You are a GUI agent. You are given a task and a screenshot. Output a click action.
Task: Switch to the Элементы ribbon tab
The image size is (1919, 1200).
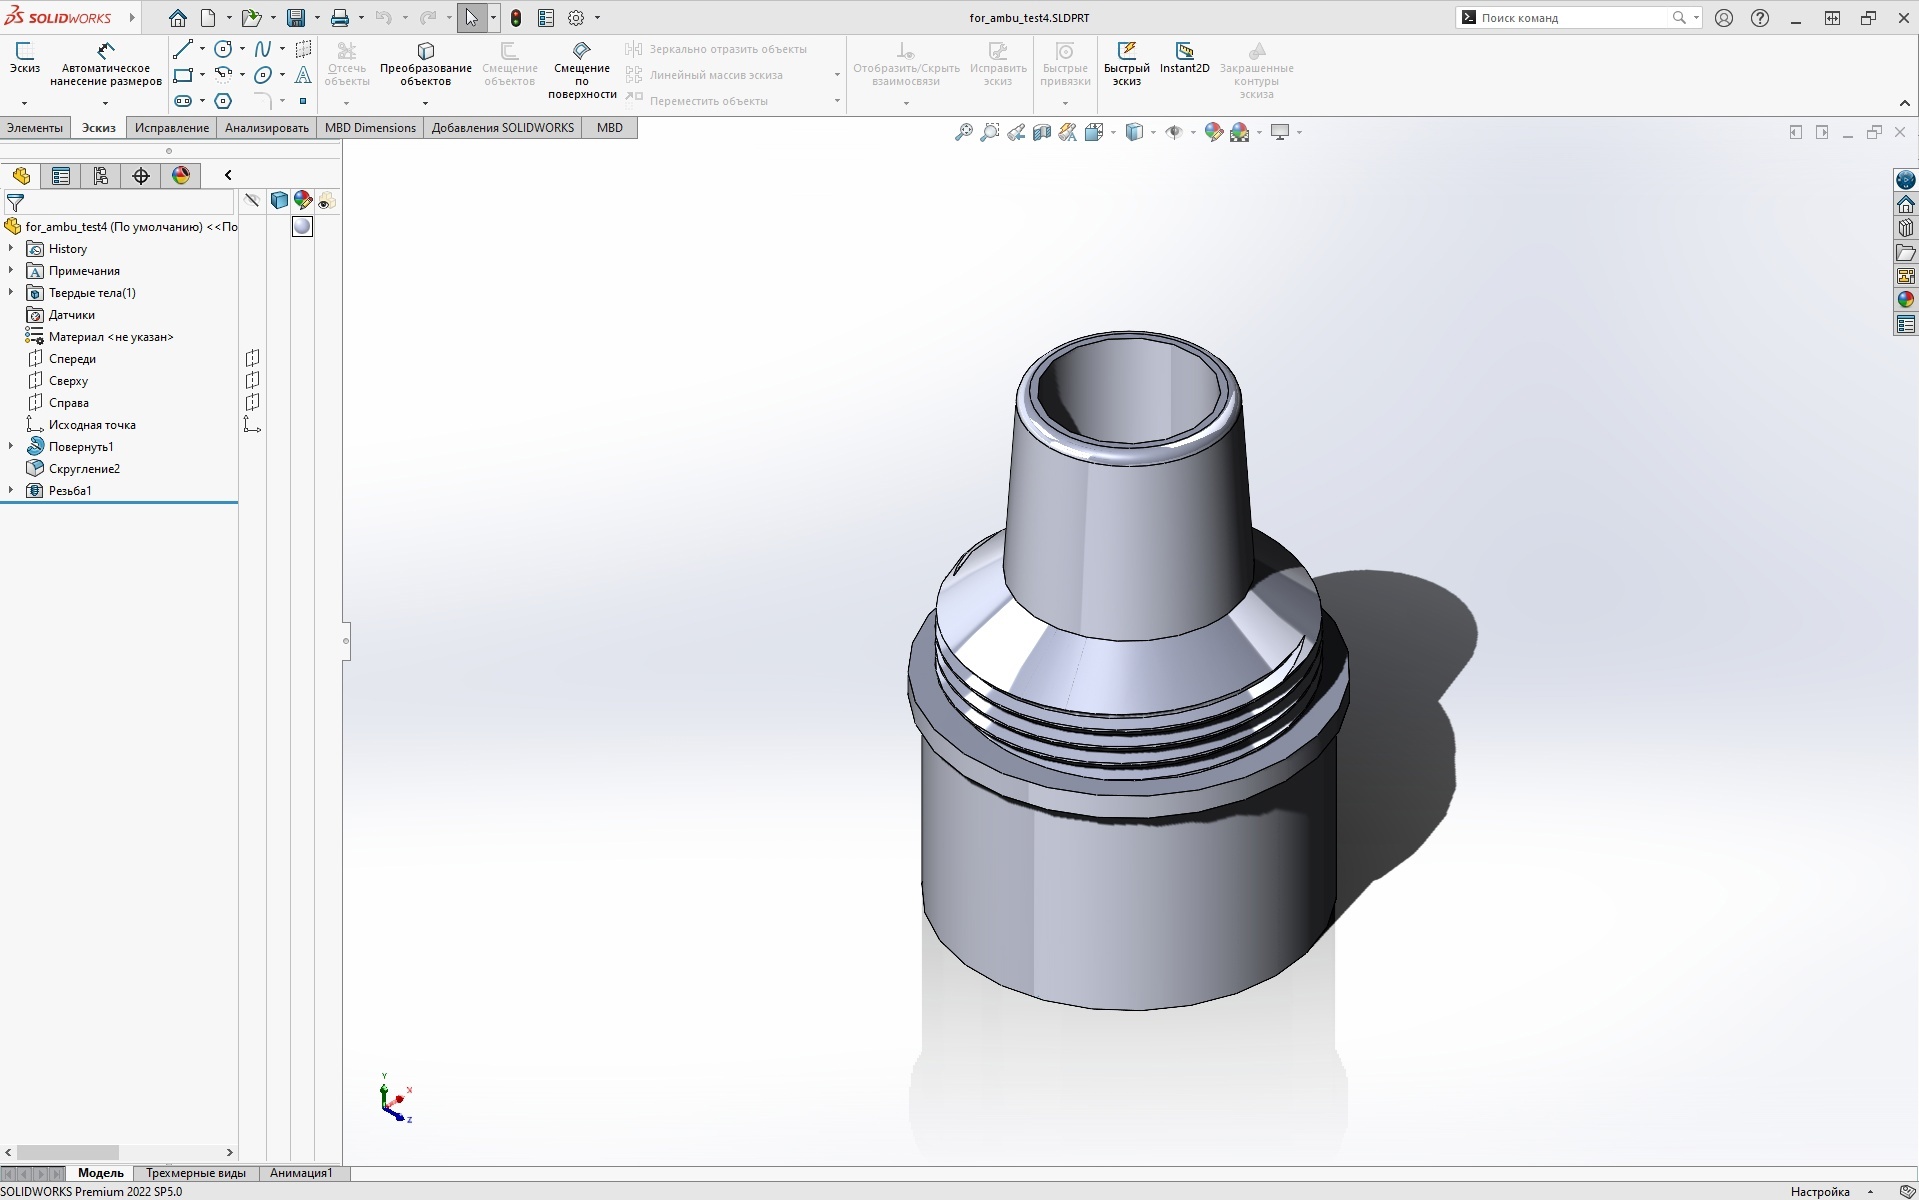35,128
